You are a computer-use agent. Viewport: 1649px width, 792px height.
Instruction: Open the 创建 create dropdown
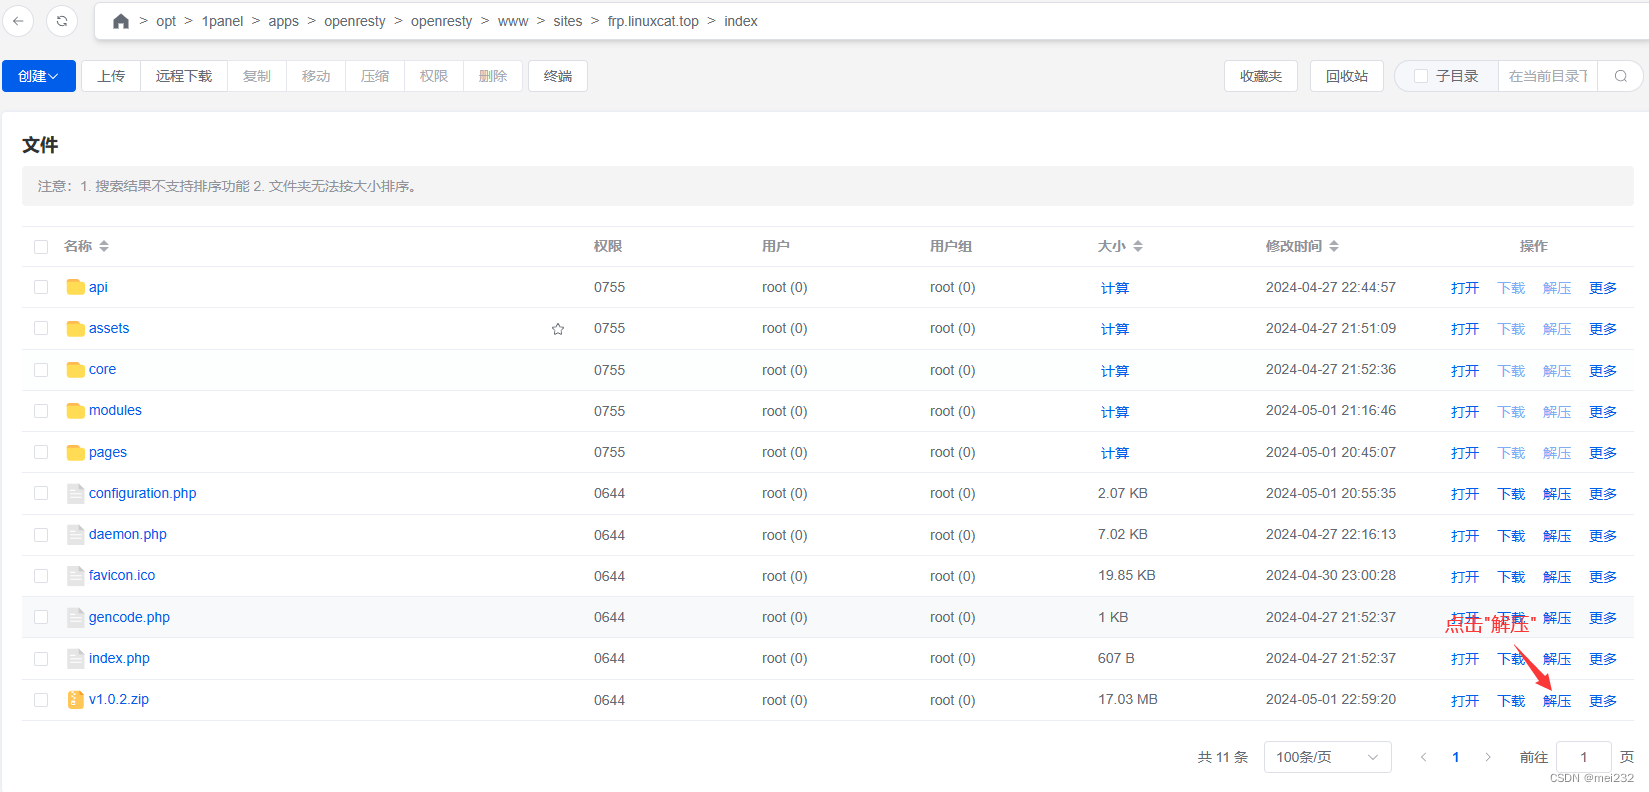click(x=38, y=76)
